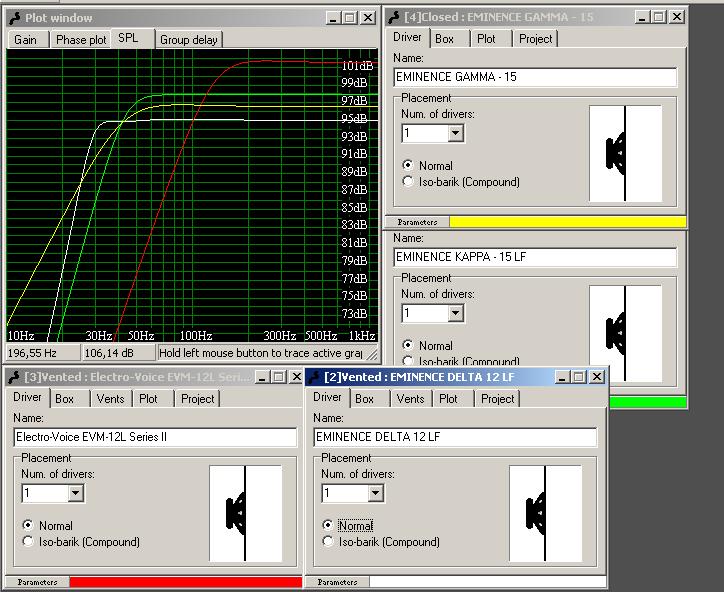724x592 pixels.
Task: Select Iso-barik (Compound) in Electro-Voice window
Action: coord(81,542)
